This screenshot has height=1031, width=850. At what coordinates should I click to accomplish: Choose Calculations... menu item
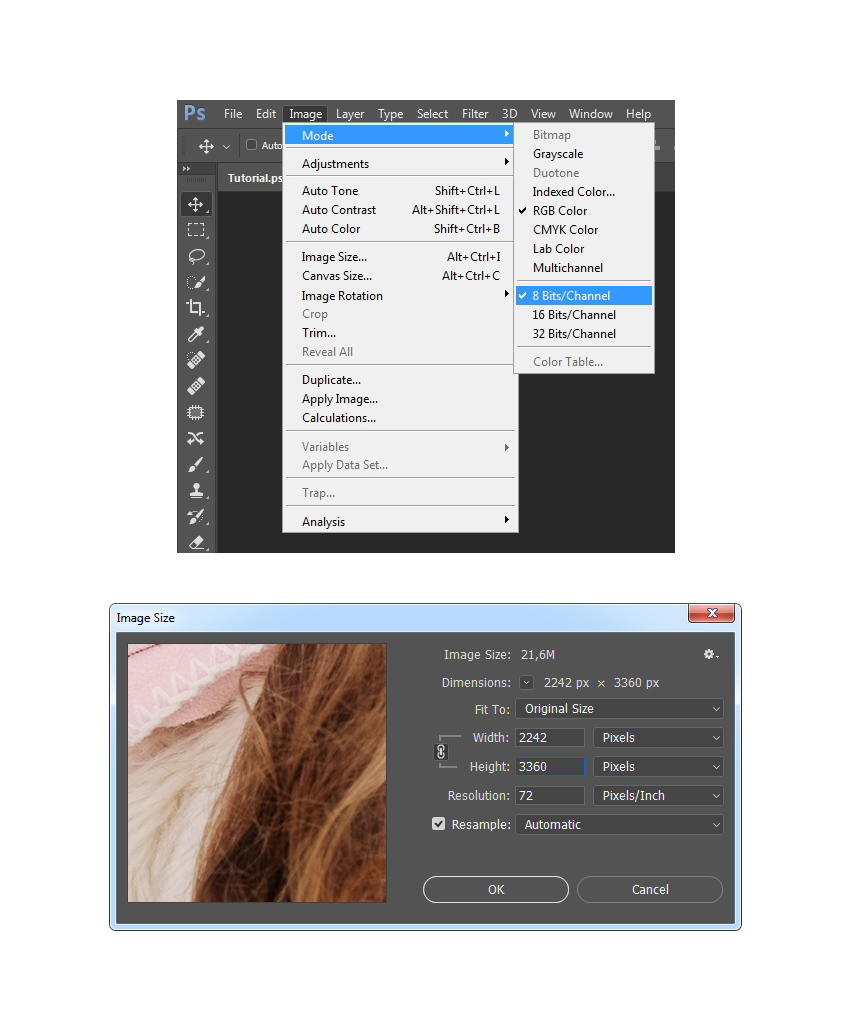400,418
